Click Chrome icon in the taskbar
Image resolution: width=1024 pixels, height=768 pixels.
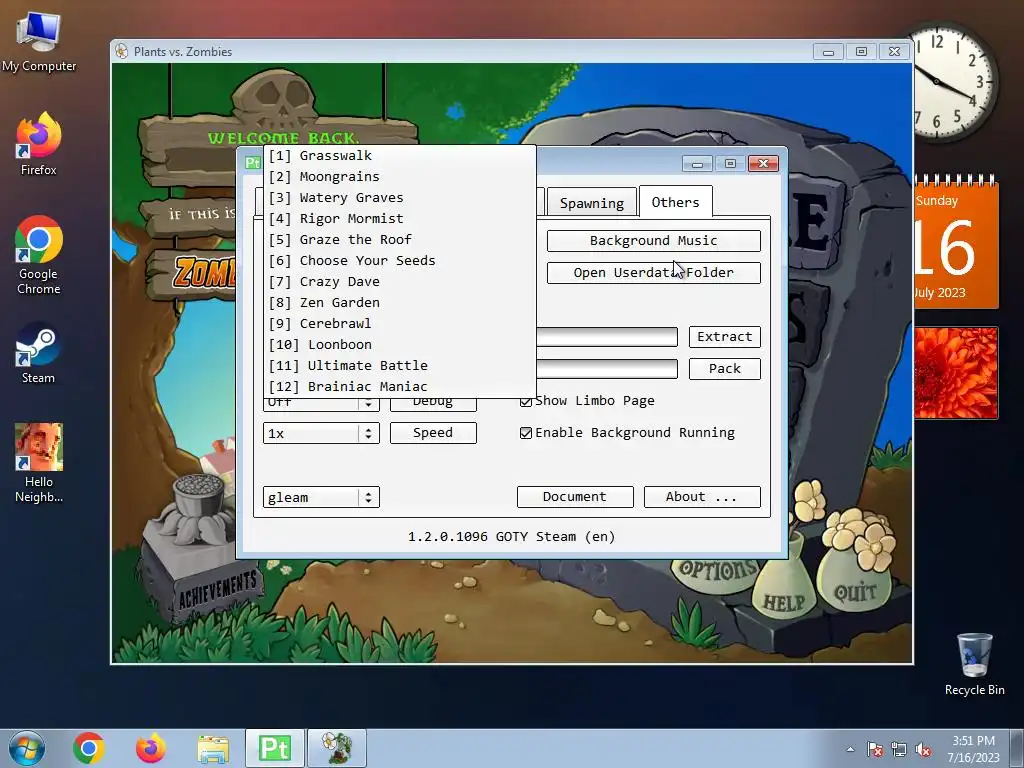click(x=89, y=748)
